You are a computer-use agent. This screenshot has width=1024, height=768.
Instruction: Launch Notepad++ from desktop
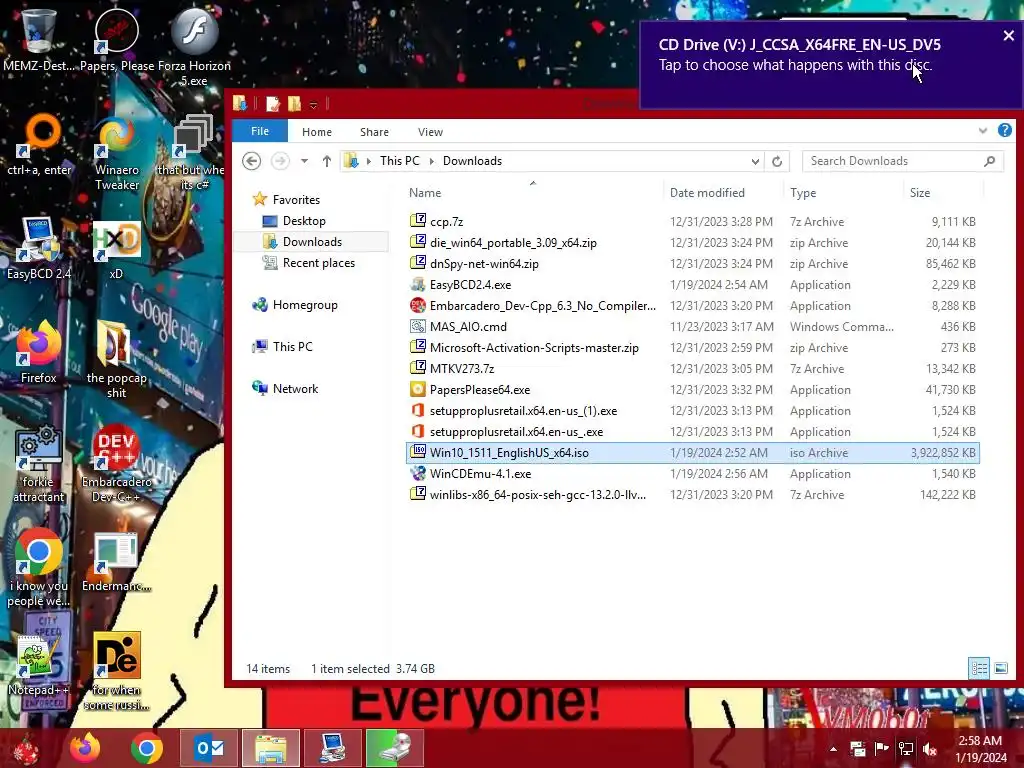39,665
